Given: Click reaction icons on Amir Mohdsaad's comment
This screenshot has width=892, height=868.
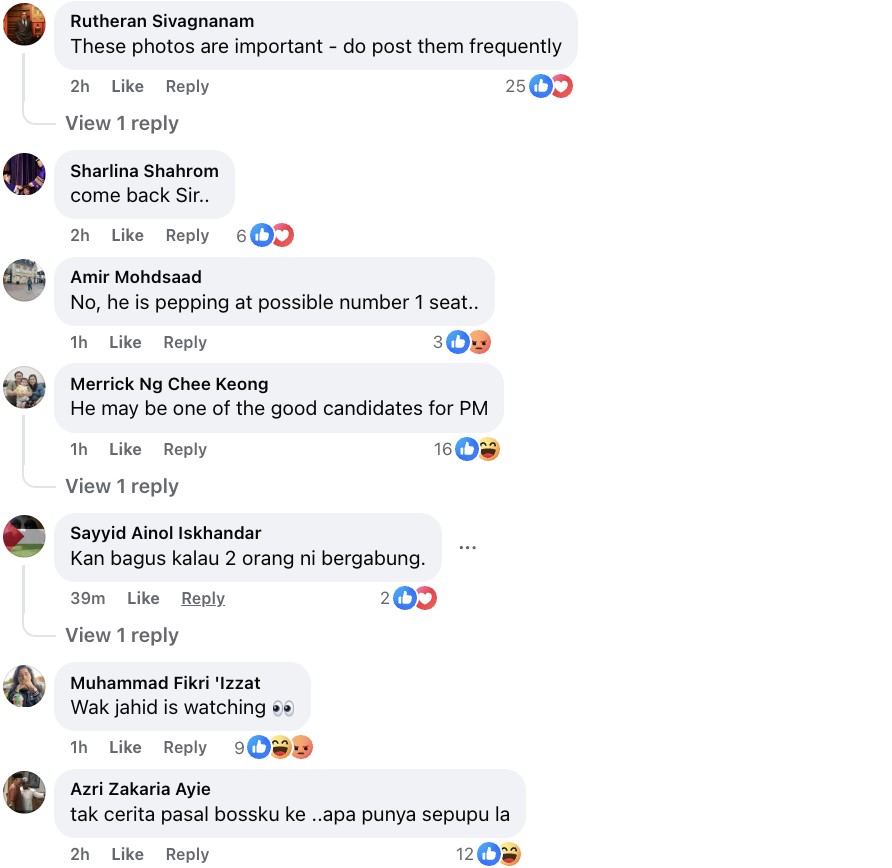Looking at the screenshot, I should point(468,343).
